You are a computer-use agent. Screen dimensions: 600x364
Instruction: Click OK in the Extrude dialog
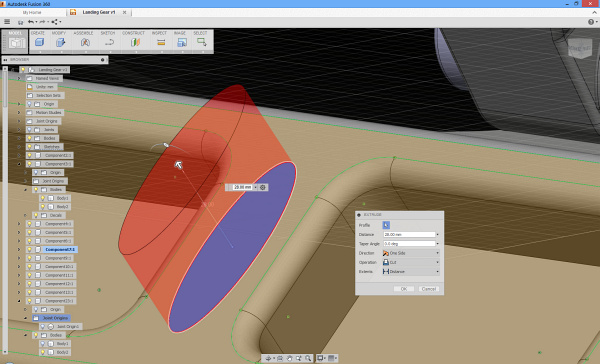404,289
